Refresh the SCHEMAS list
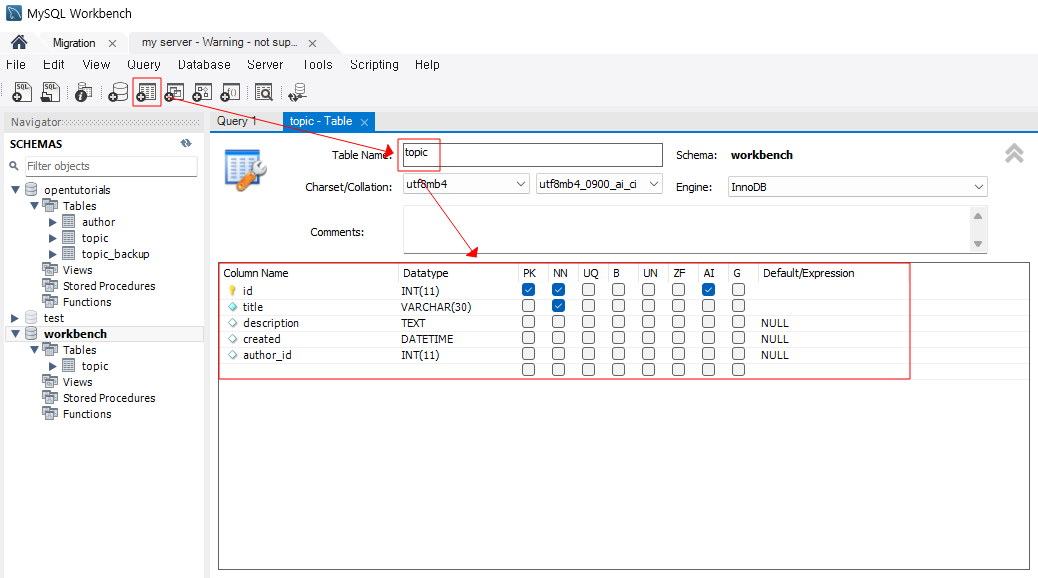The width and height of the screenshot is (1038, 578). pos(186,143)
